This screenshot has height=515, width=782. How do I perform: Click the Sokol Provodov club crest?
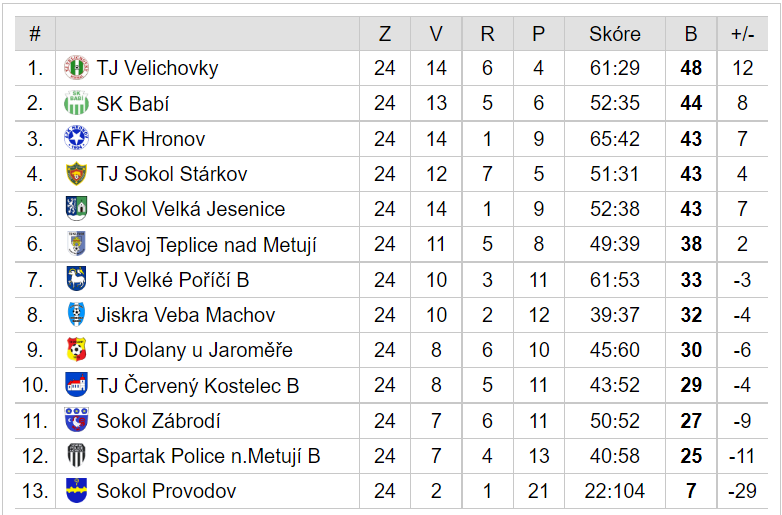76,491
